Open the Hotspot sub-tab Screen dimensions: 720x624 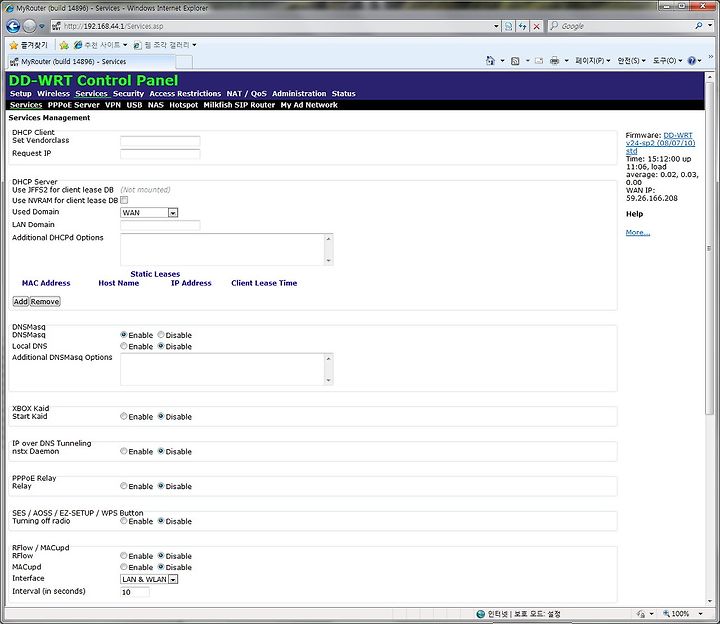[184, 105]
